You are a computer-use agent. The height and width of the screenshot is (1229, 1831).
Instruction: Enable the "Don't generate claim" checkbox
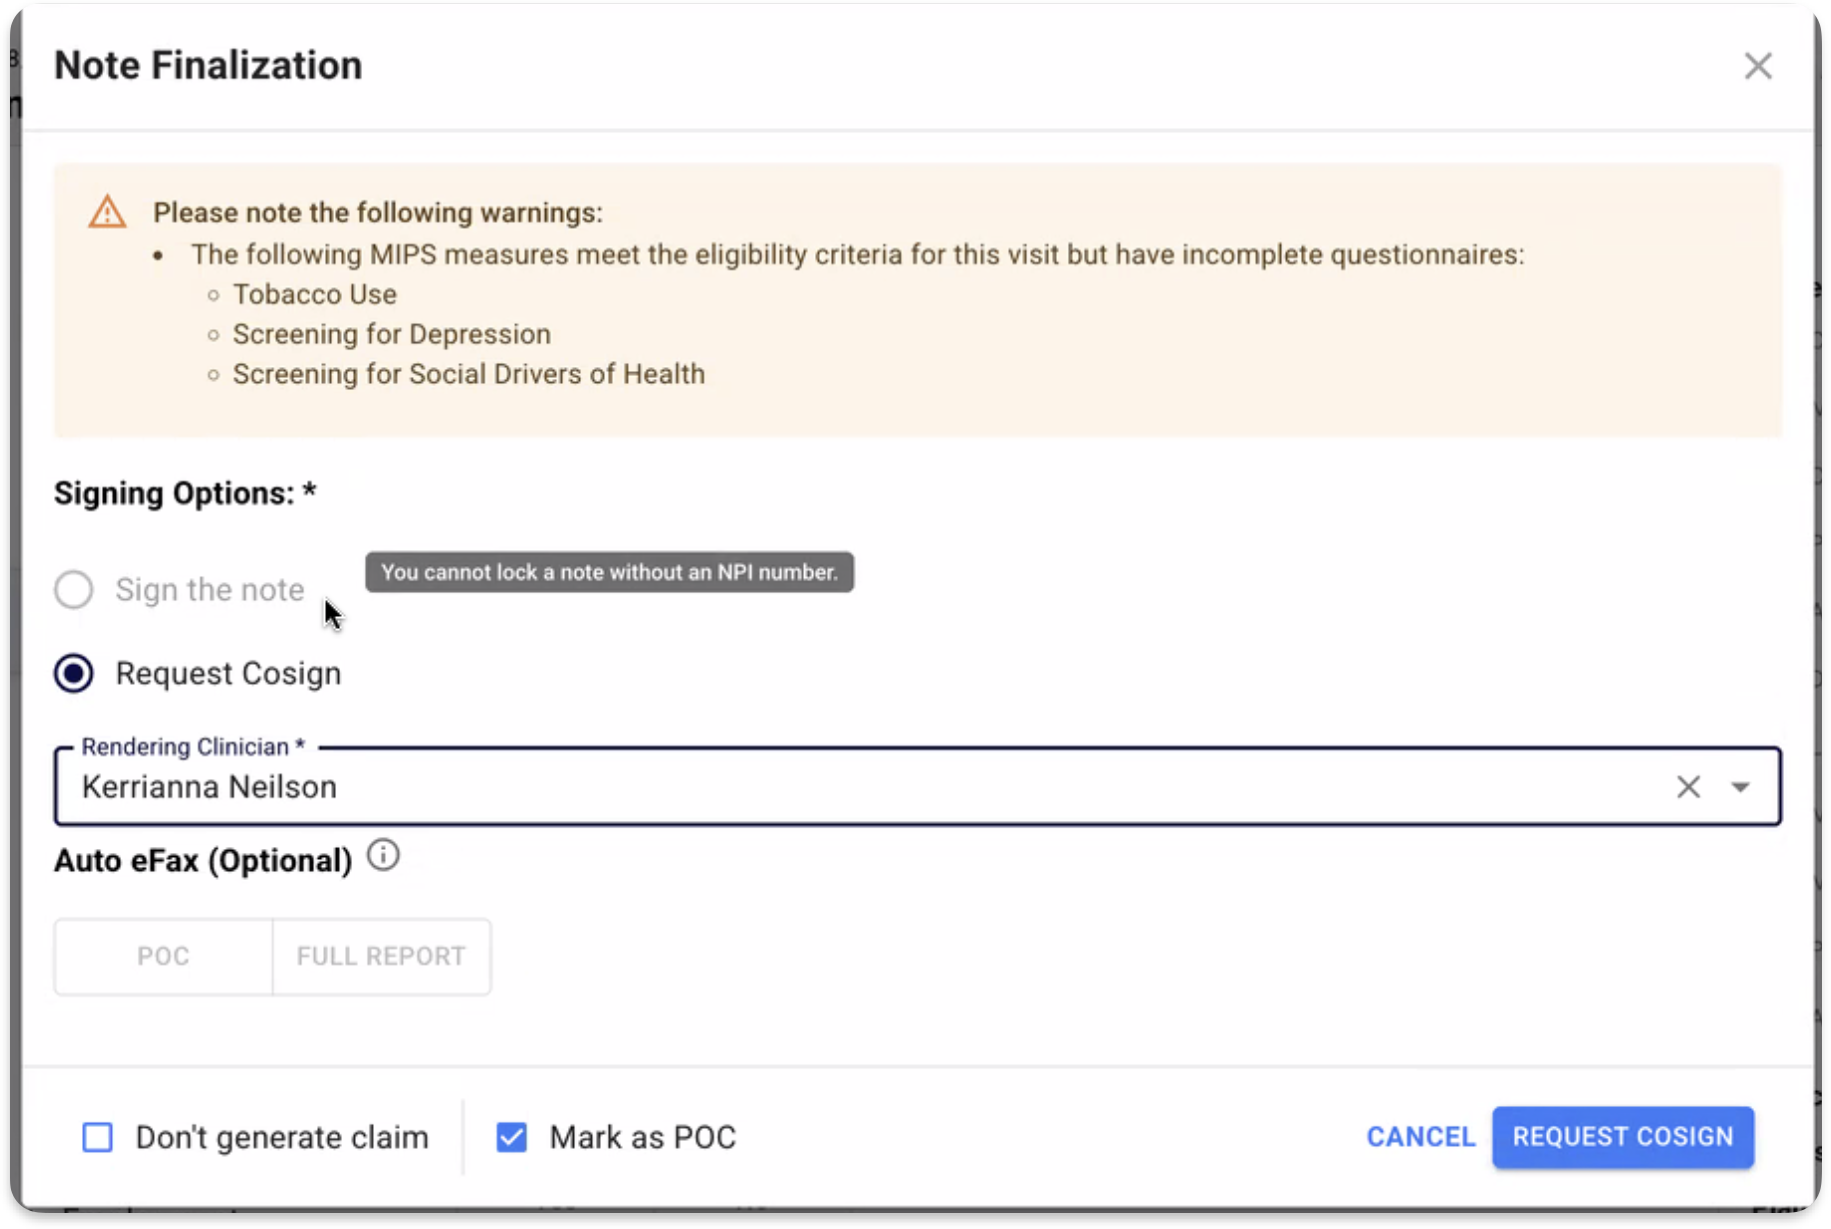[97, 1137]
